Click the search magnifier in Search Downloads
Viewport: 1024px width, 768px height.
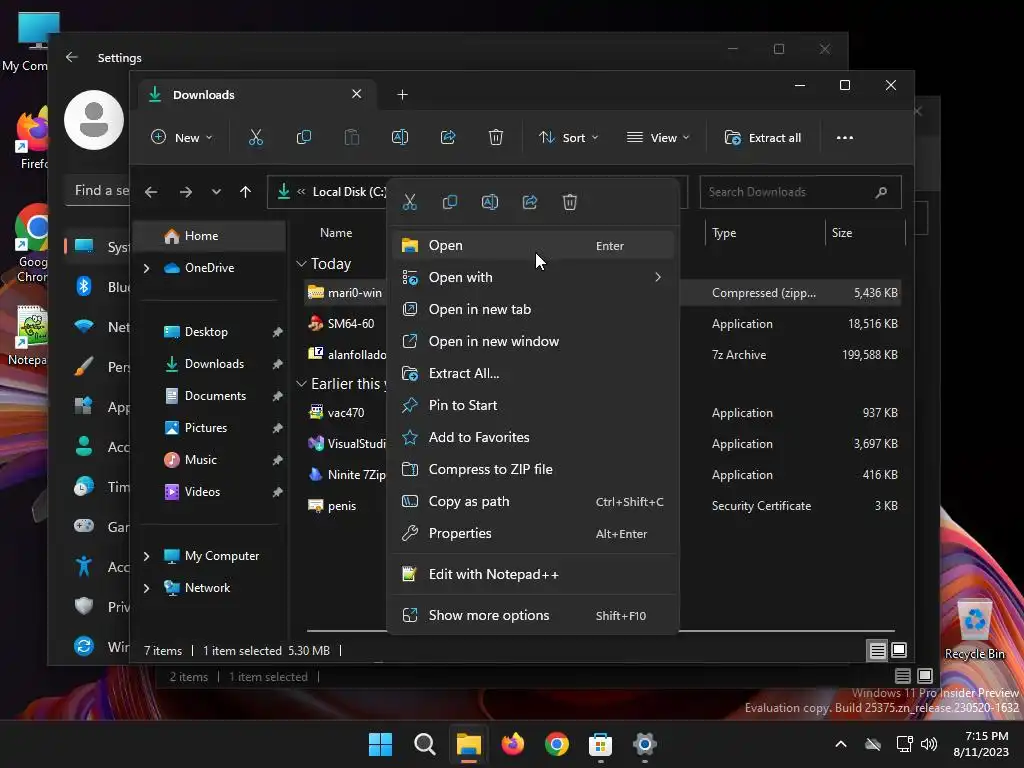pyautogui.click(x=881, y=192)
